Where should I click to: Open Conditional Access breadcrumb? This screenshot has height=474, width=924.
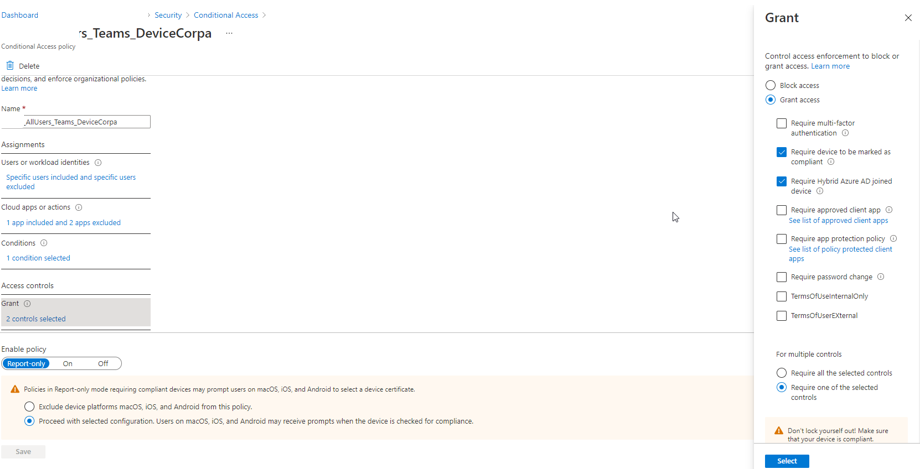pos(225,15)
